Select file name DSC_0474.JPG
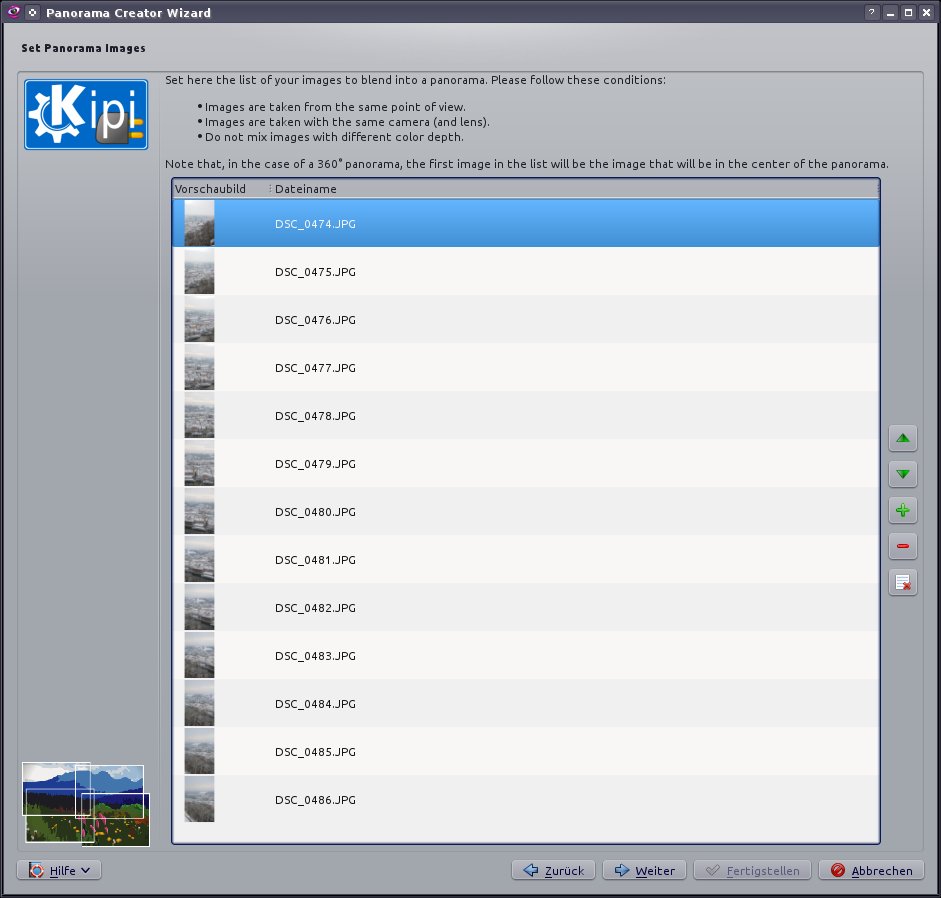The image size is (941, 898). (315, 224)
